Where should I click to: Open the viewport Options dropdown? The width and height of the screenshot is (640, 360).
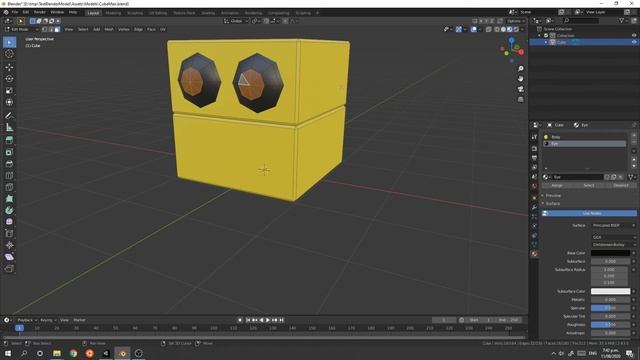516,21
